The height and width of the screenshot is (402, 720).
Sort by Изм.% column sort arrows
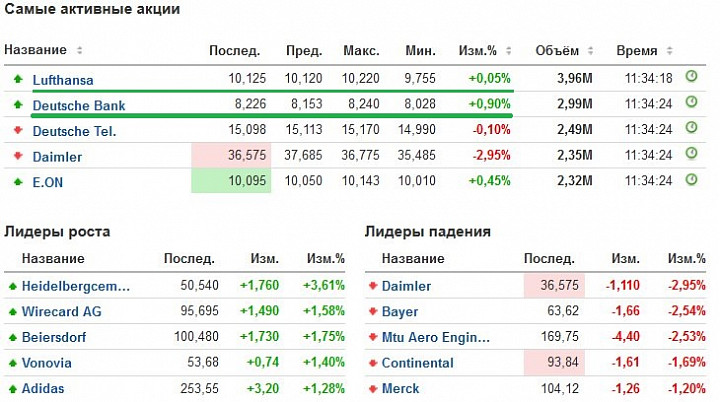508,51
